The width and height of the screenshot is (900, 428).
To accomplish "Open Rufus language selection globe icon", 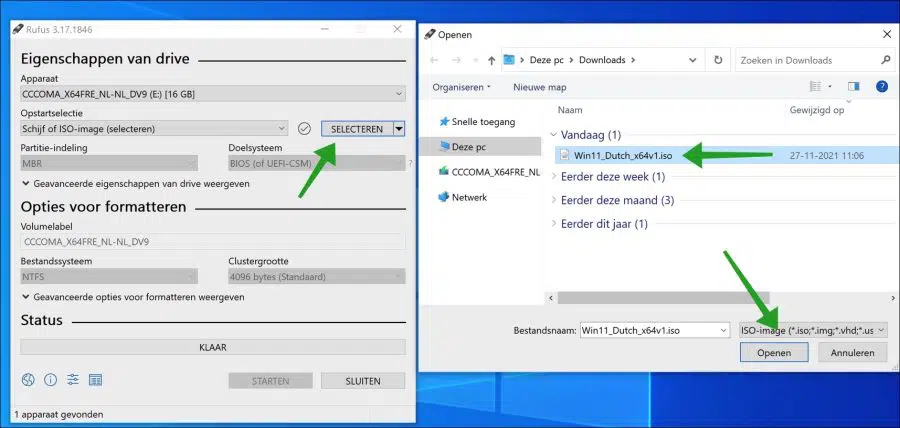I will coord(28,379).
